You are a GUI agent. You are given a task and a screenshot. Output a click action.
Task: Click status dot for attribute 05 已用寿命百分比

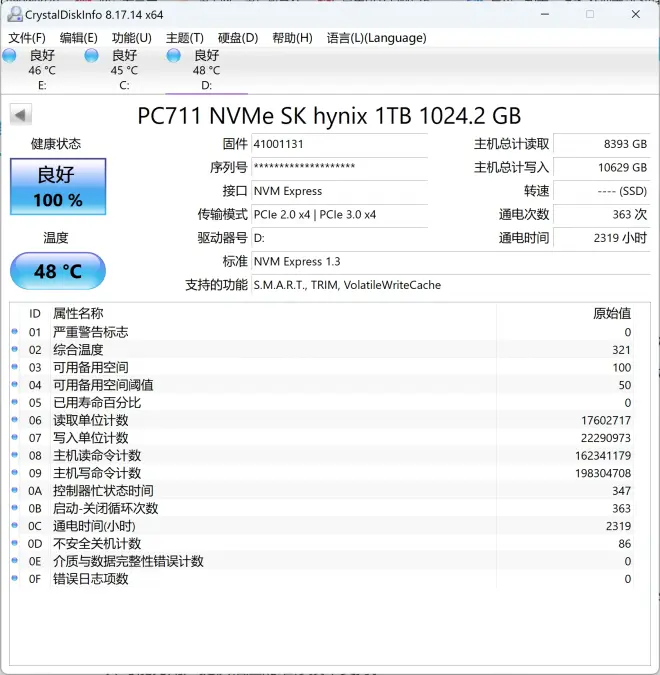(x=15, y=402)
